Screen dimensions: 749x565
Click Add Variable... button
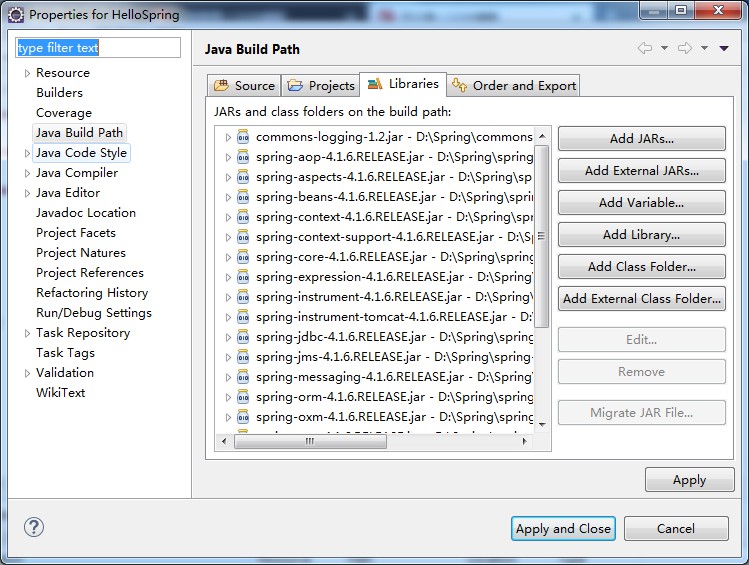pyautogui.click(x=642, y=203)
